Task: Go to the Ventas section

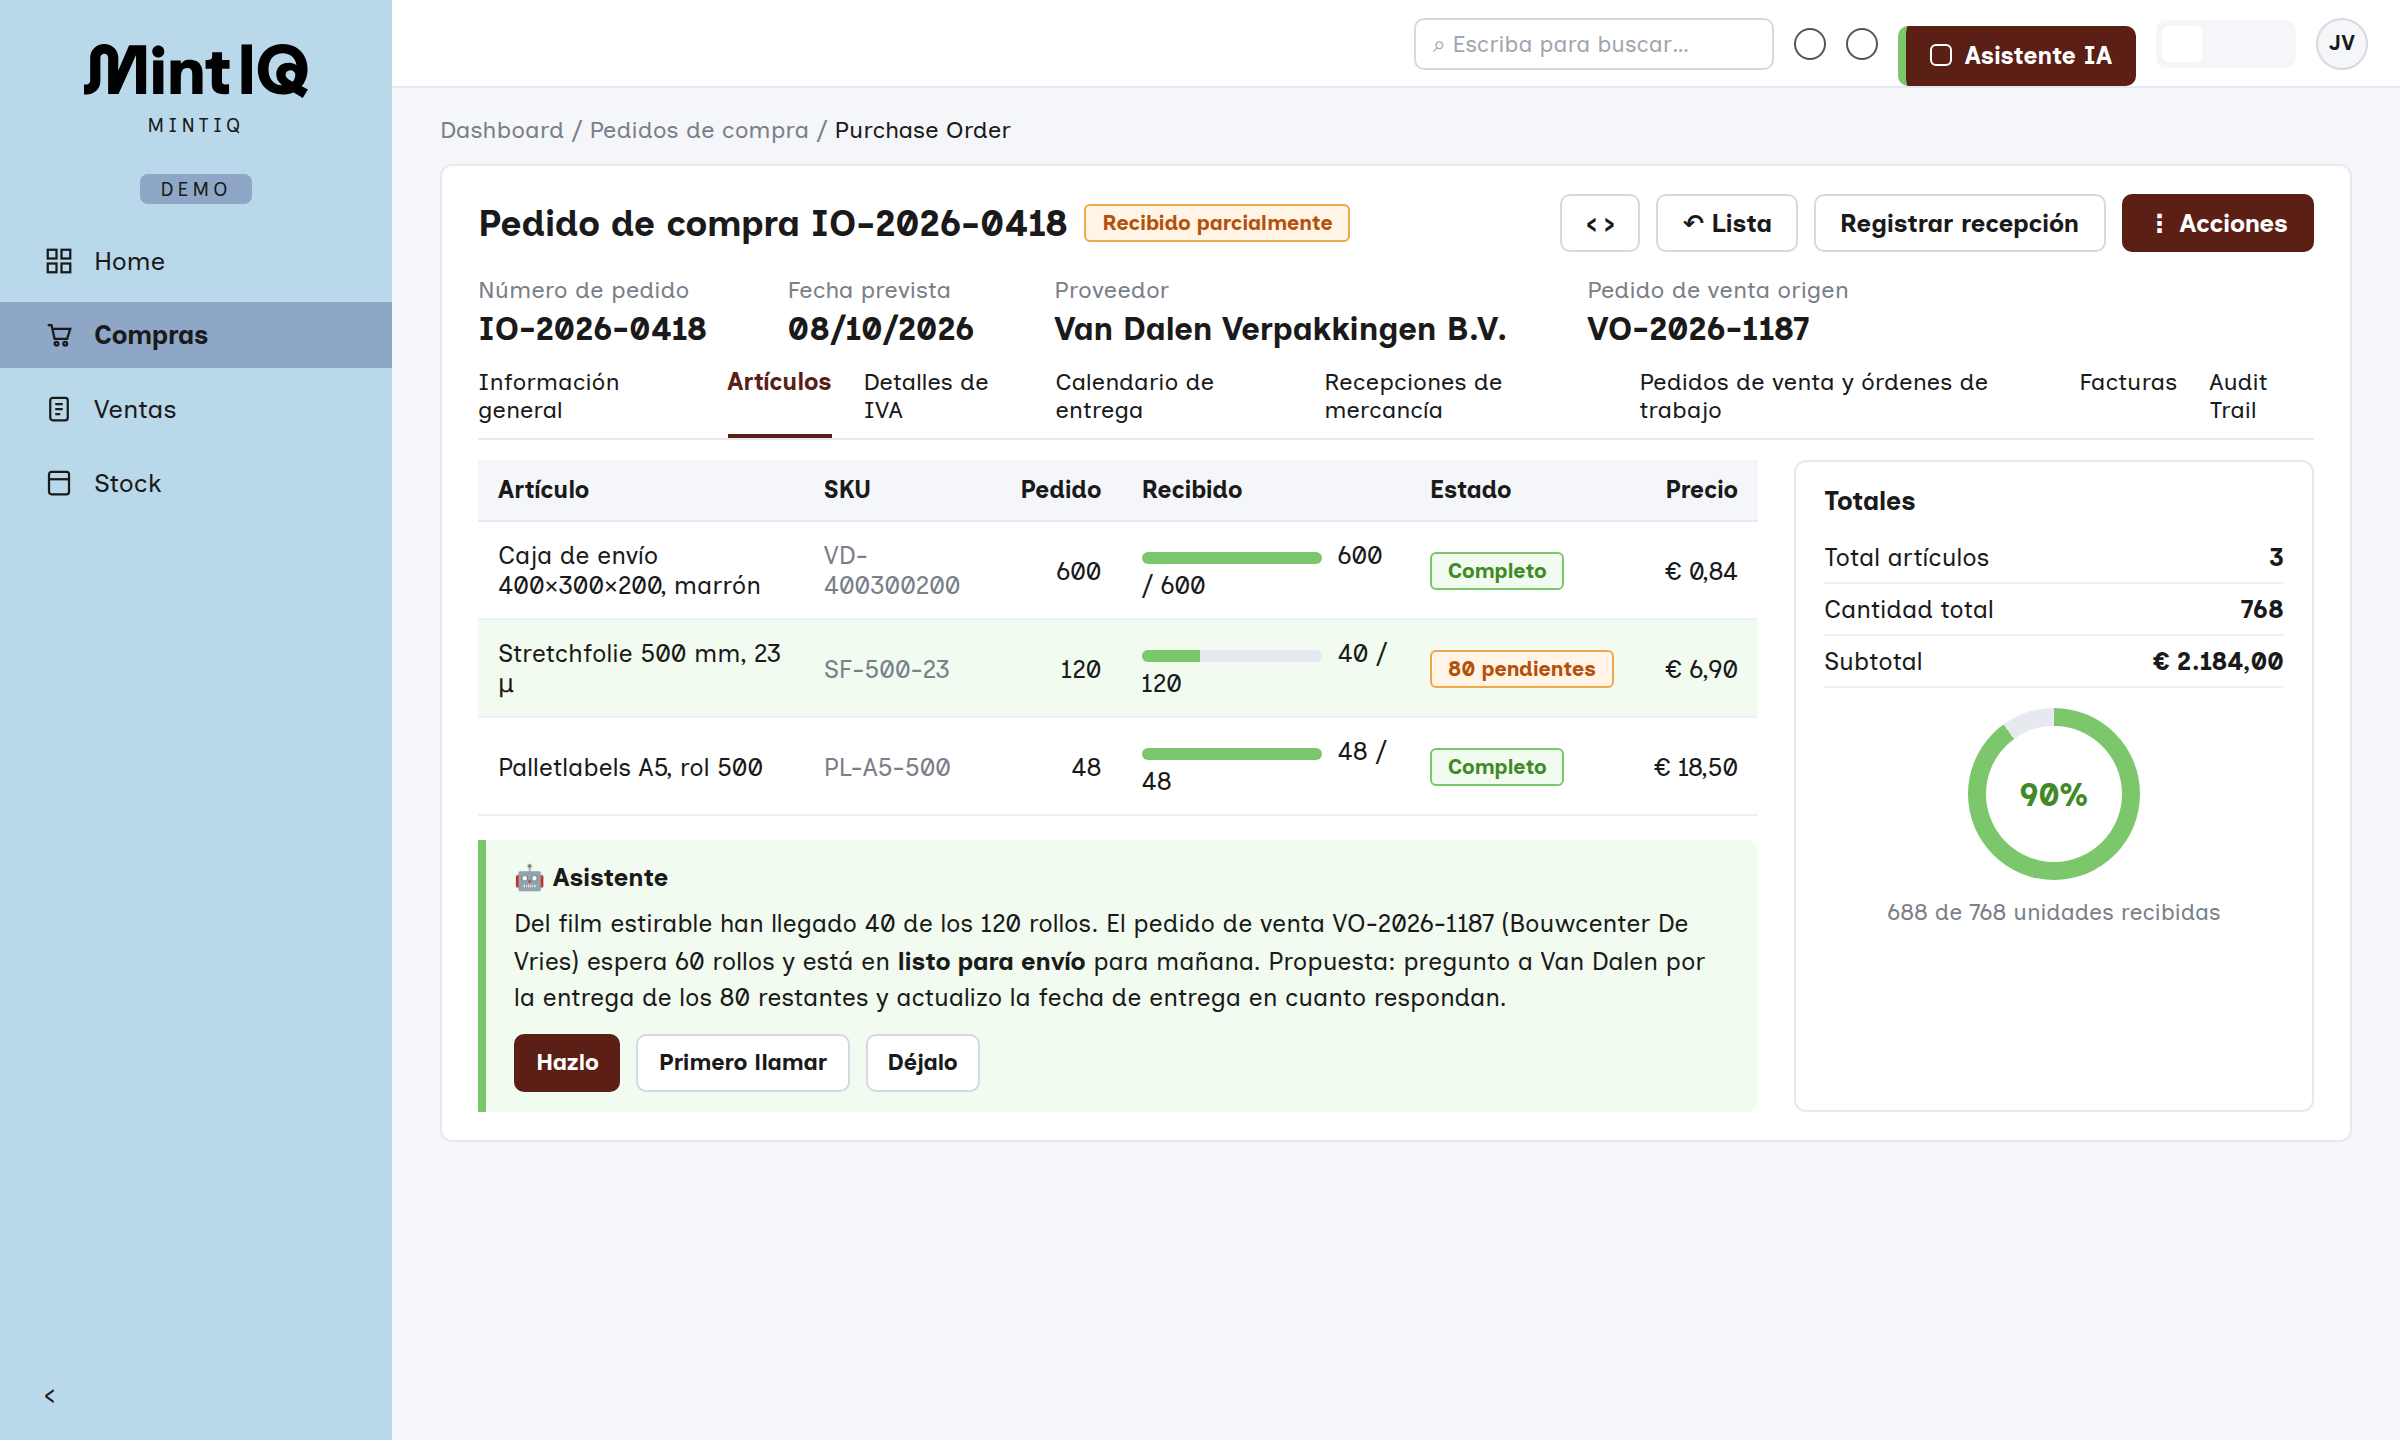Action: [196, 409]
